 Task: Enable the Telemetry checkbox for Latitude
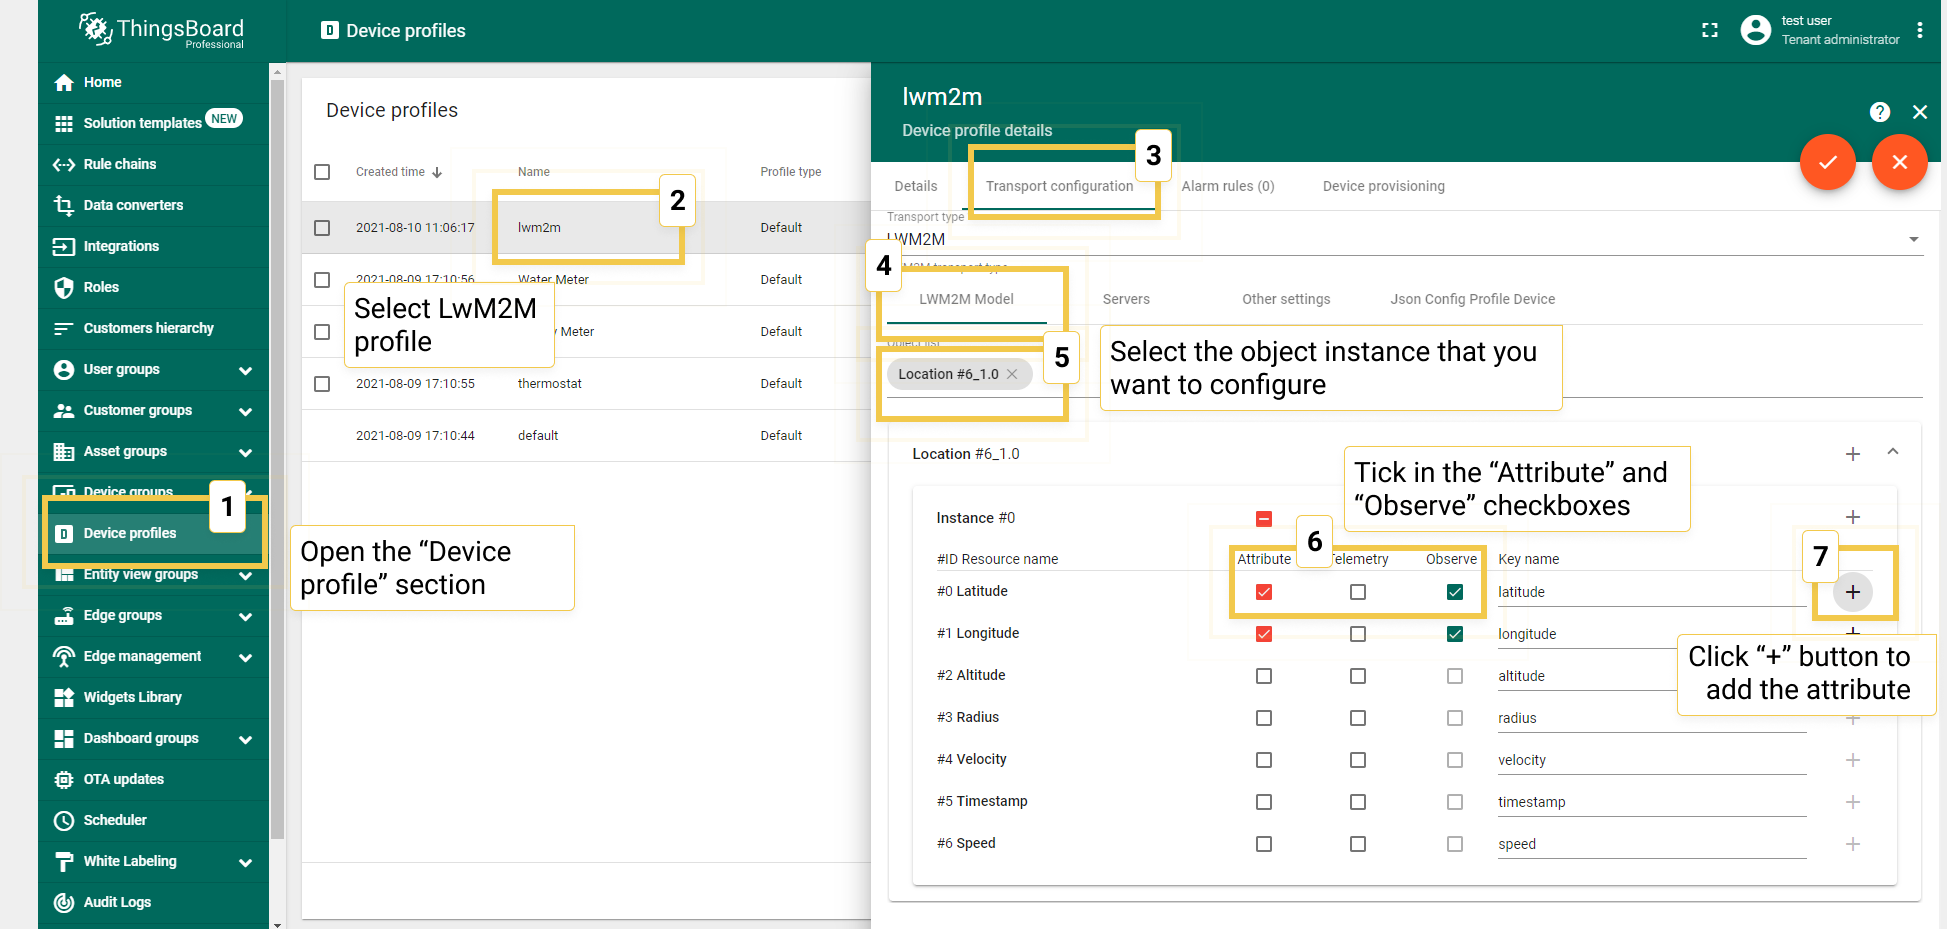pyautogui.click(x=1357, y=592)
